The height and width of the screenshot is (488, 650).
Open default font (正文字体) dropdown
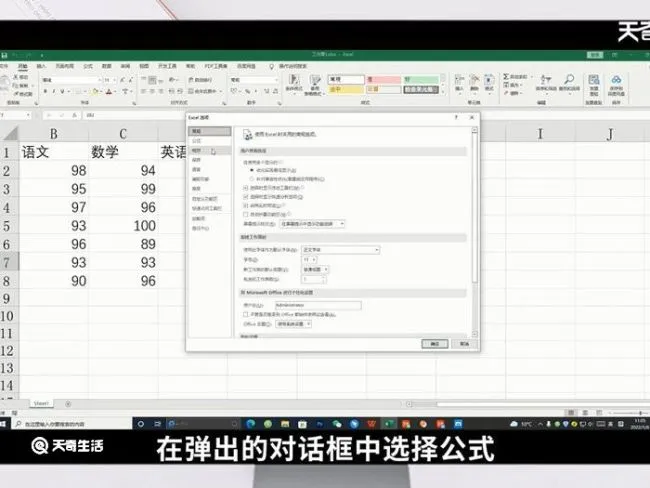click(340, 250)
